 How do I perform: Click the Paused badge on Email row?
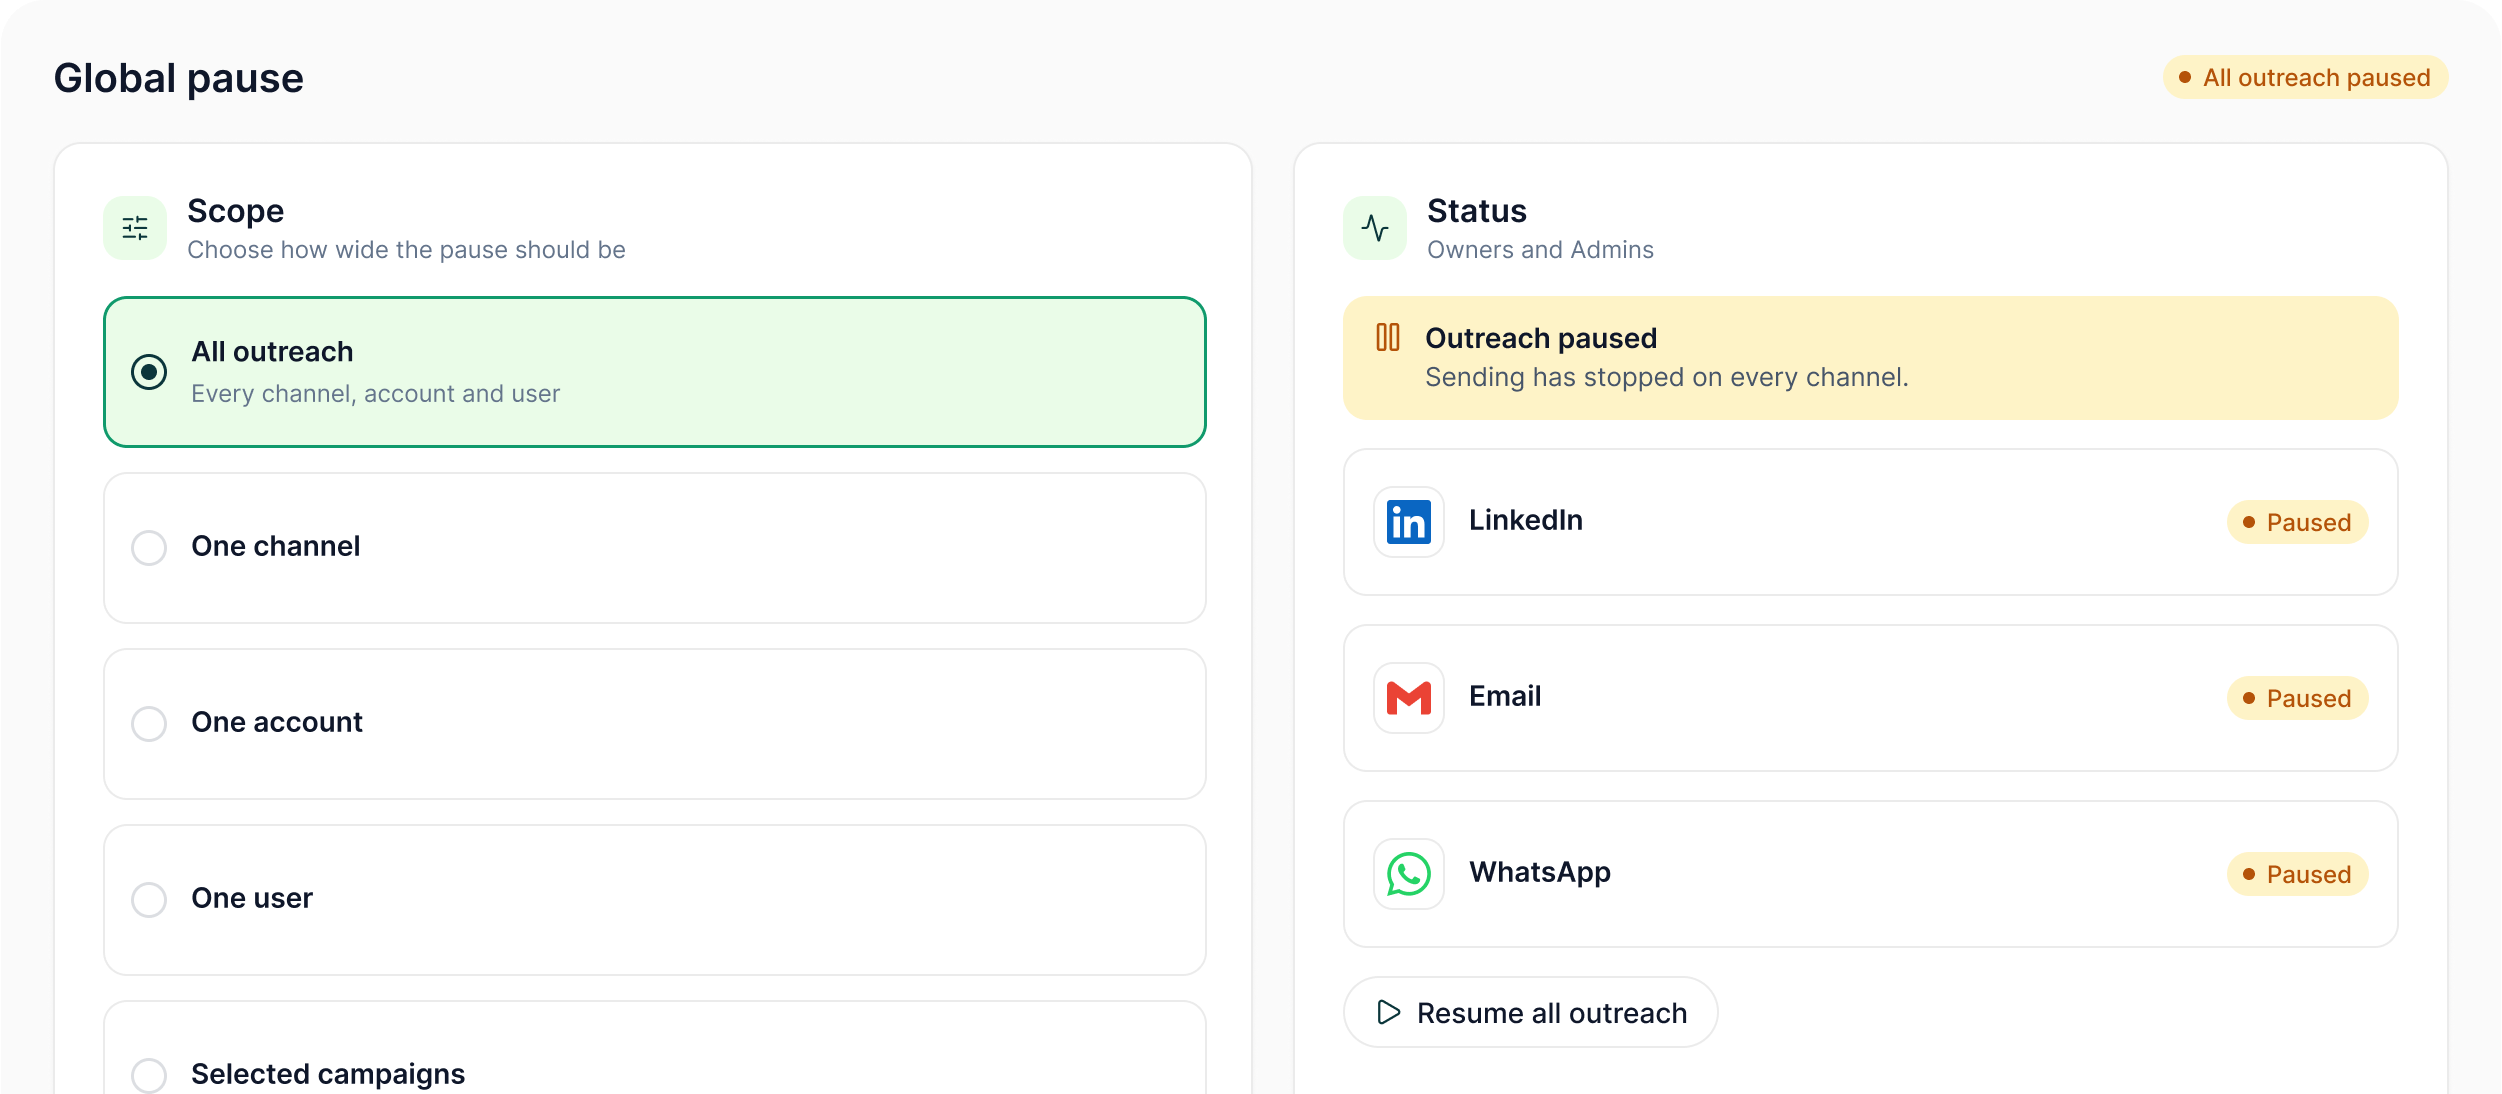pyautogui.click(x=2298, y=698)
